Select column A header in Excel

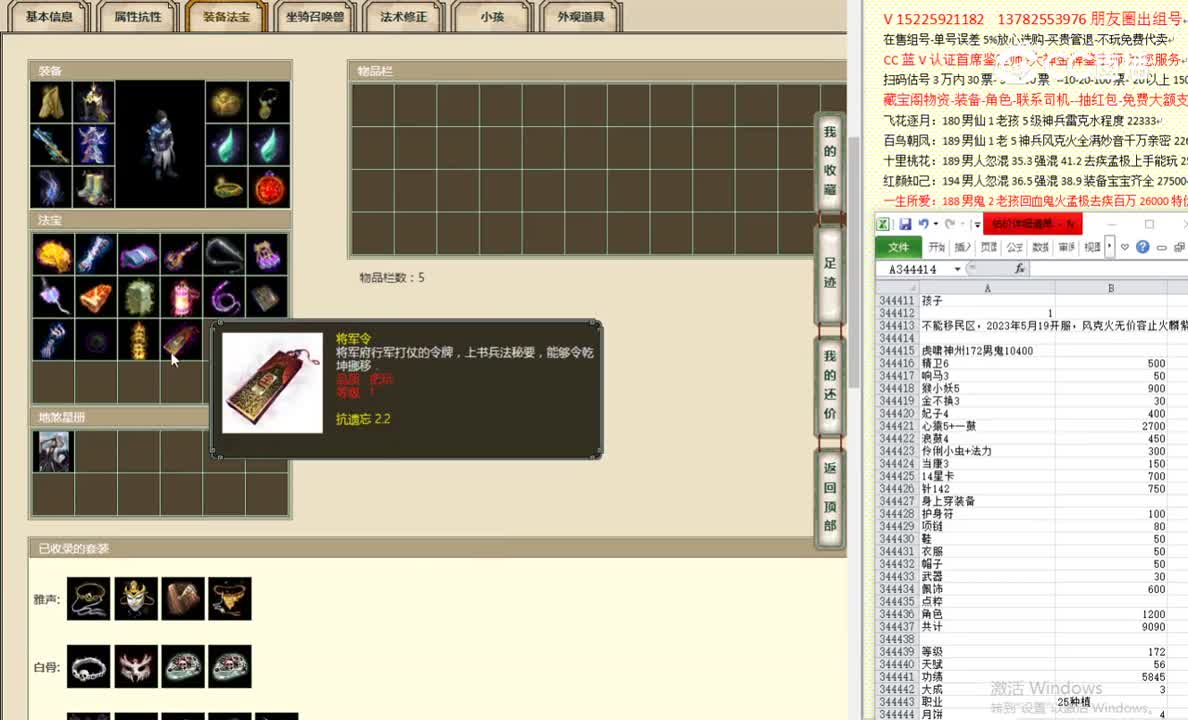(987, 288)
